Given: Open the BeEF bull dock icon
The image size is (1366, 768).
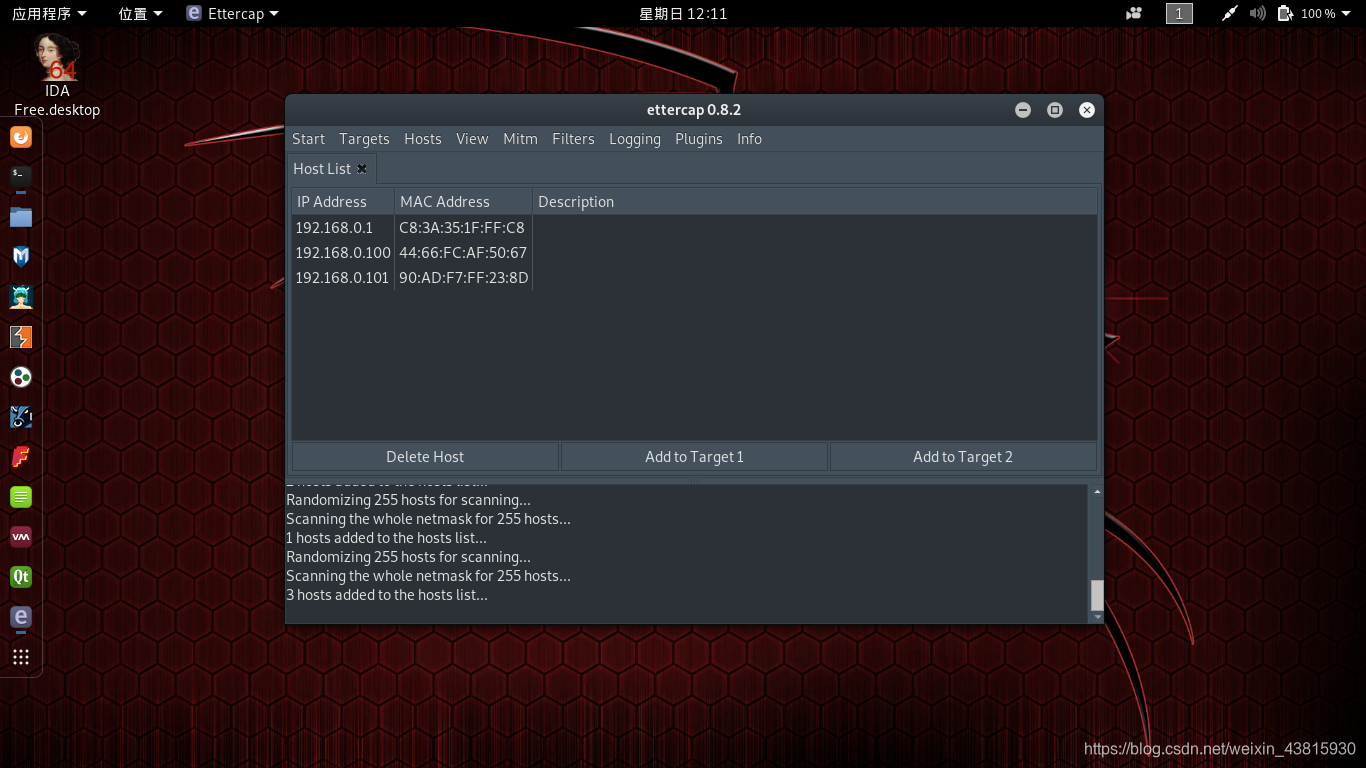Looking at the screenshot, I should tap(21, 417).
